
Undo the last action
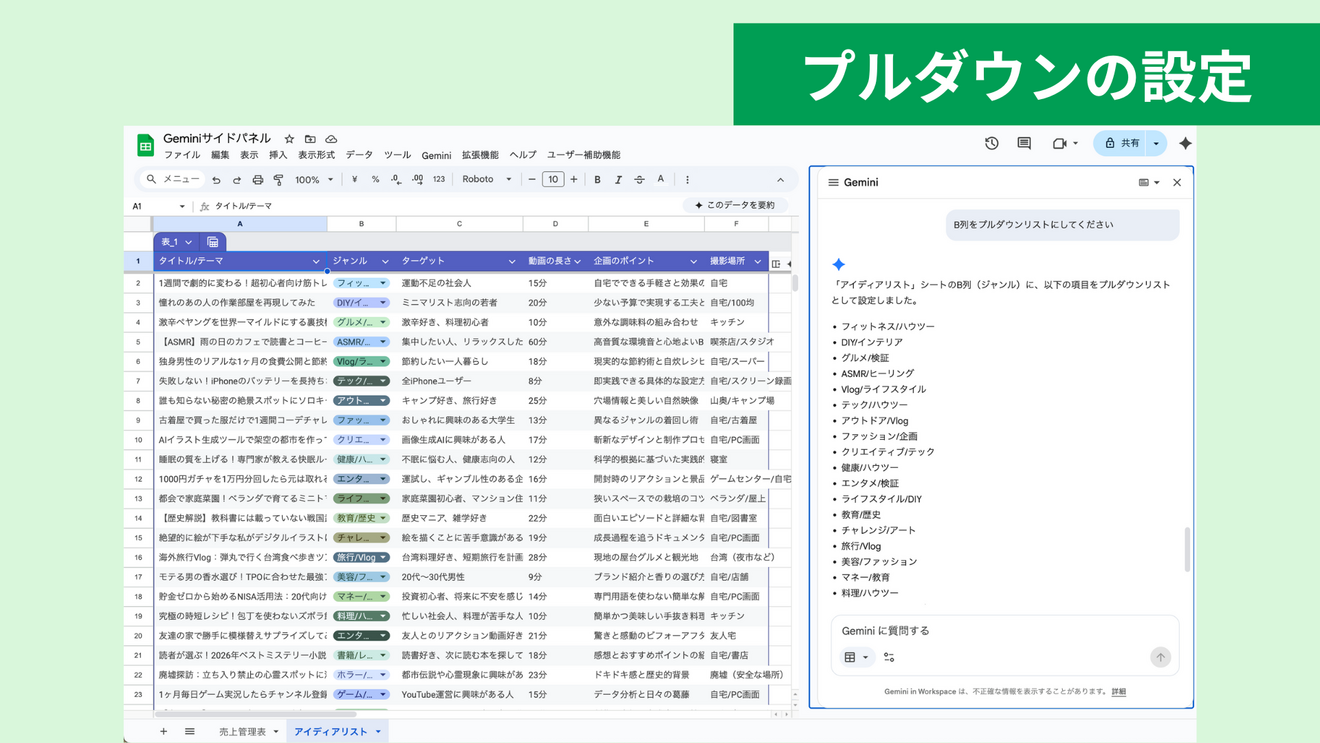pos(216,180)
